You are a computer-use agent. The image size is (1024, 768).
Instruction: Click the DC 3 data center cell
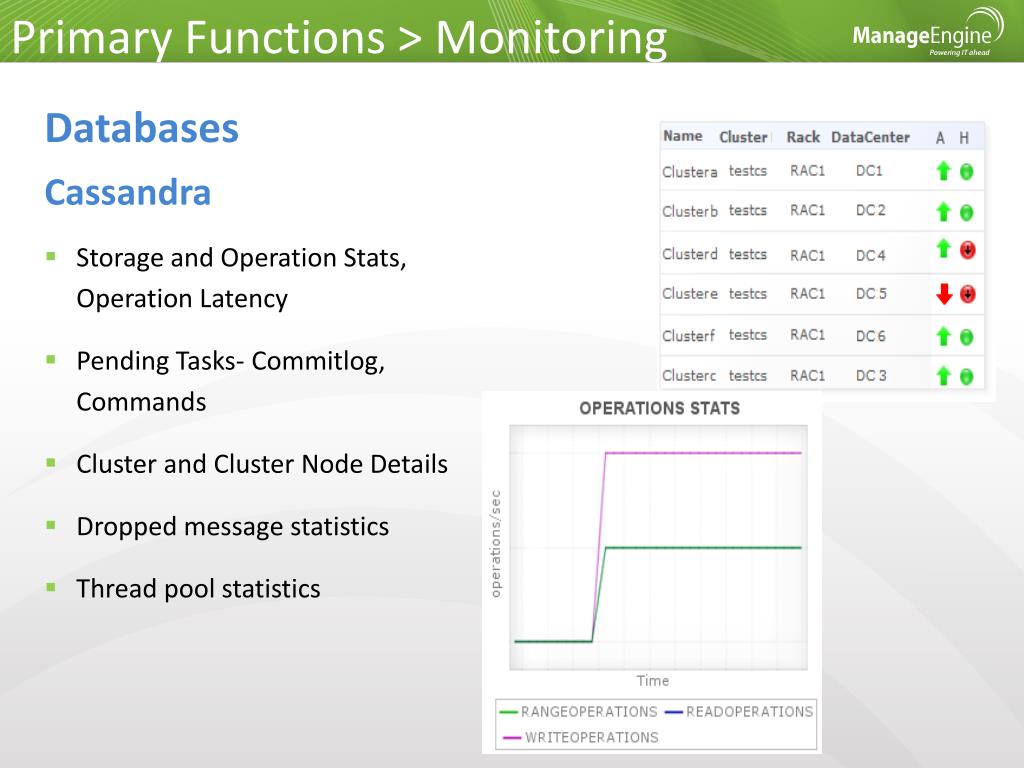coord(871,376)
